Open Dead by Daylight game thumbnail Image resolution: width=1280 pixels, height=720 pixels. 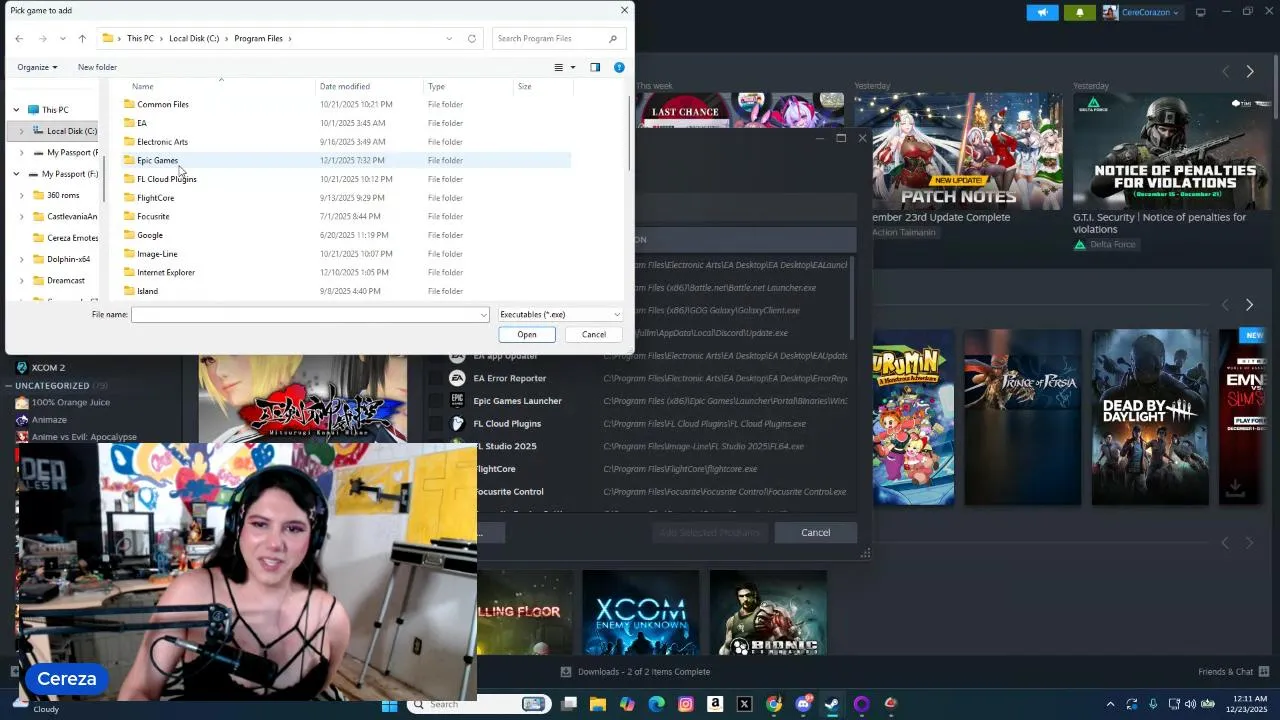[x=1150, y=416]
